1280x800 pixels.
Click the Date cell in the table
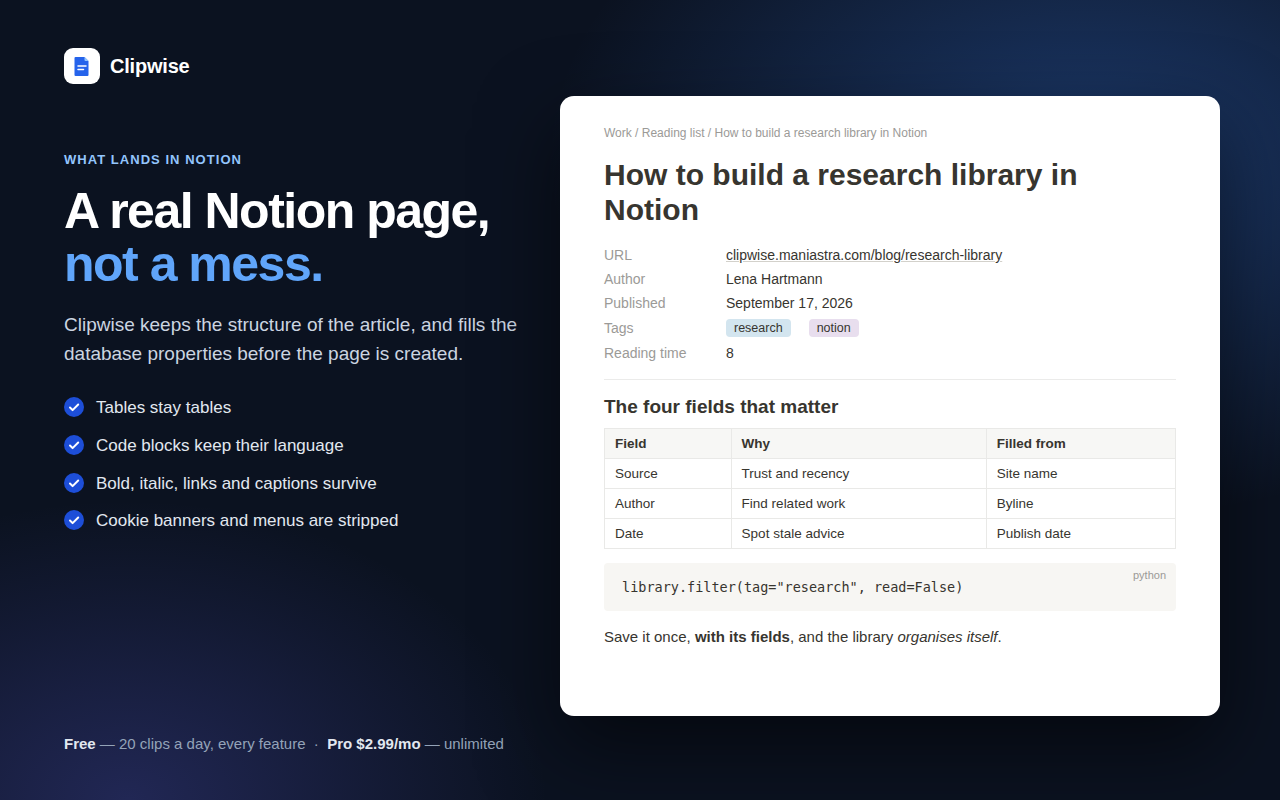(668, 534)
